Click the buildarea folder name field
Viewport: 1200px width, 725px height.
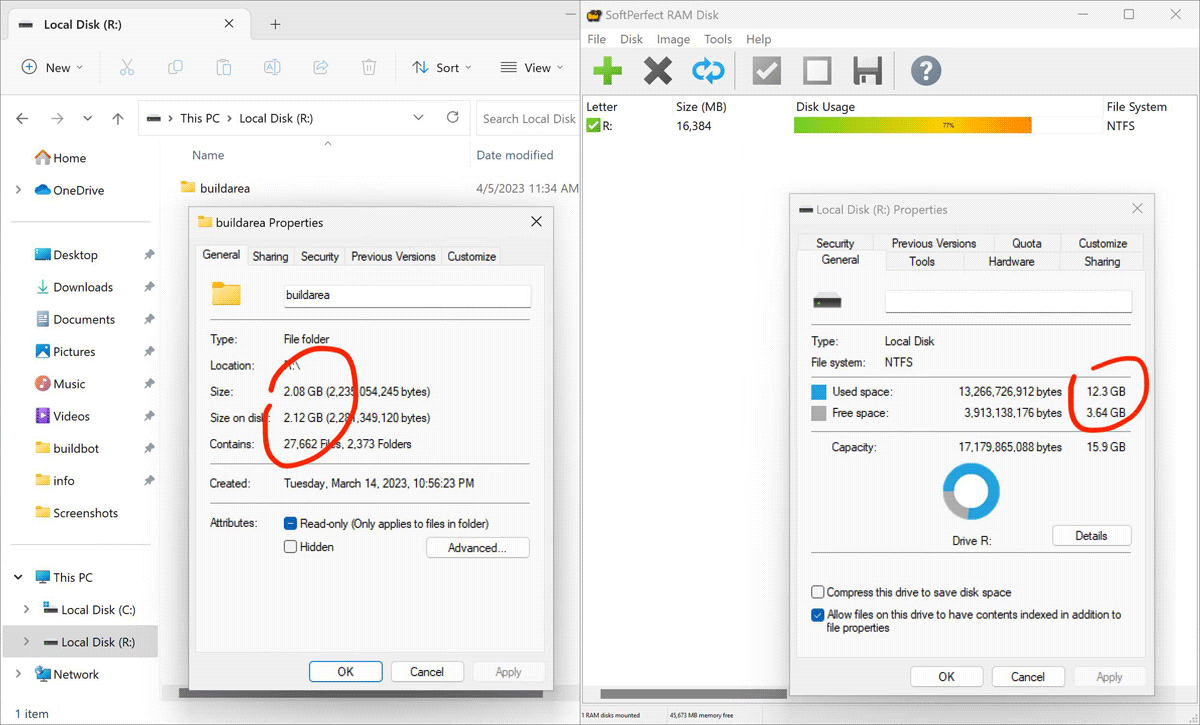[408, 296]
